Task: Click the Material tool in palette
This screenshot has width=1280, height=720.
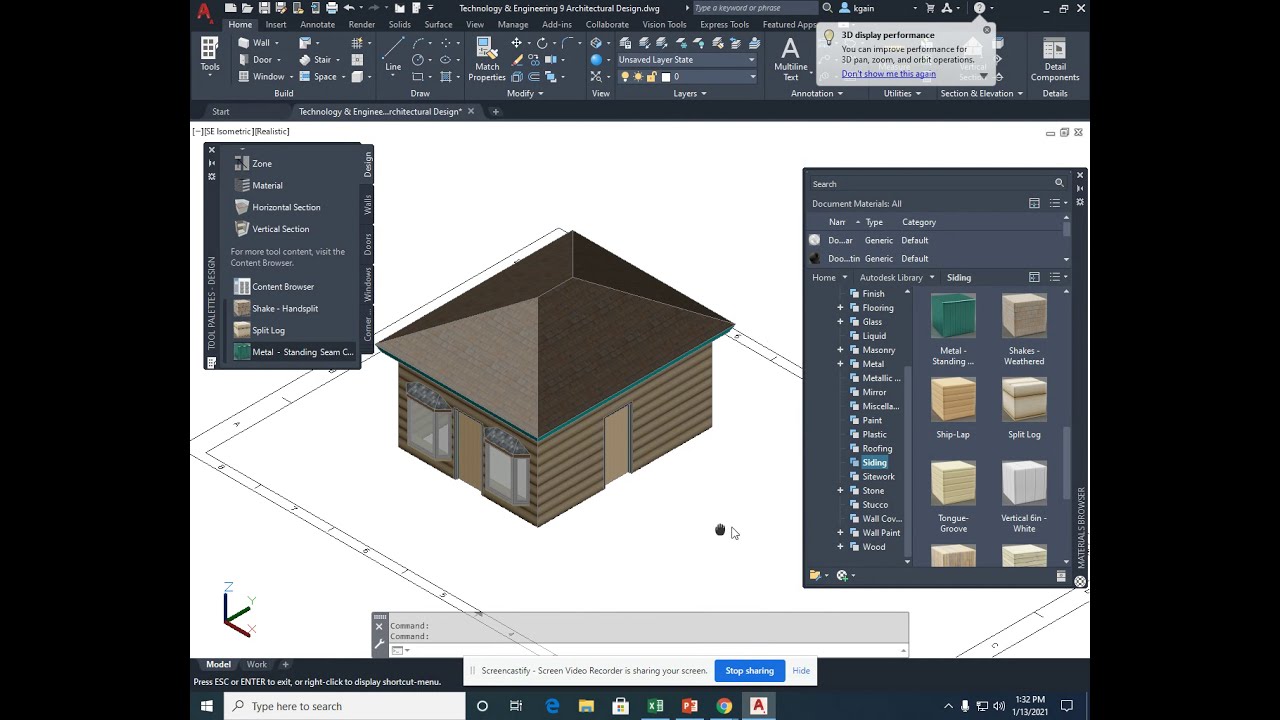Action: point(258,185)
